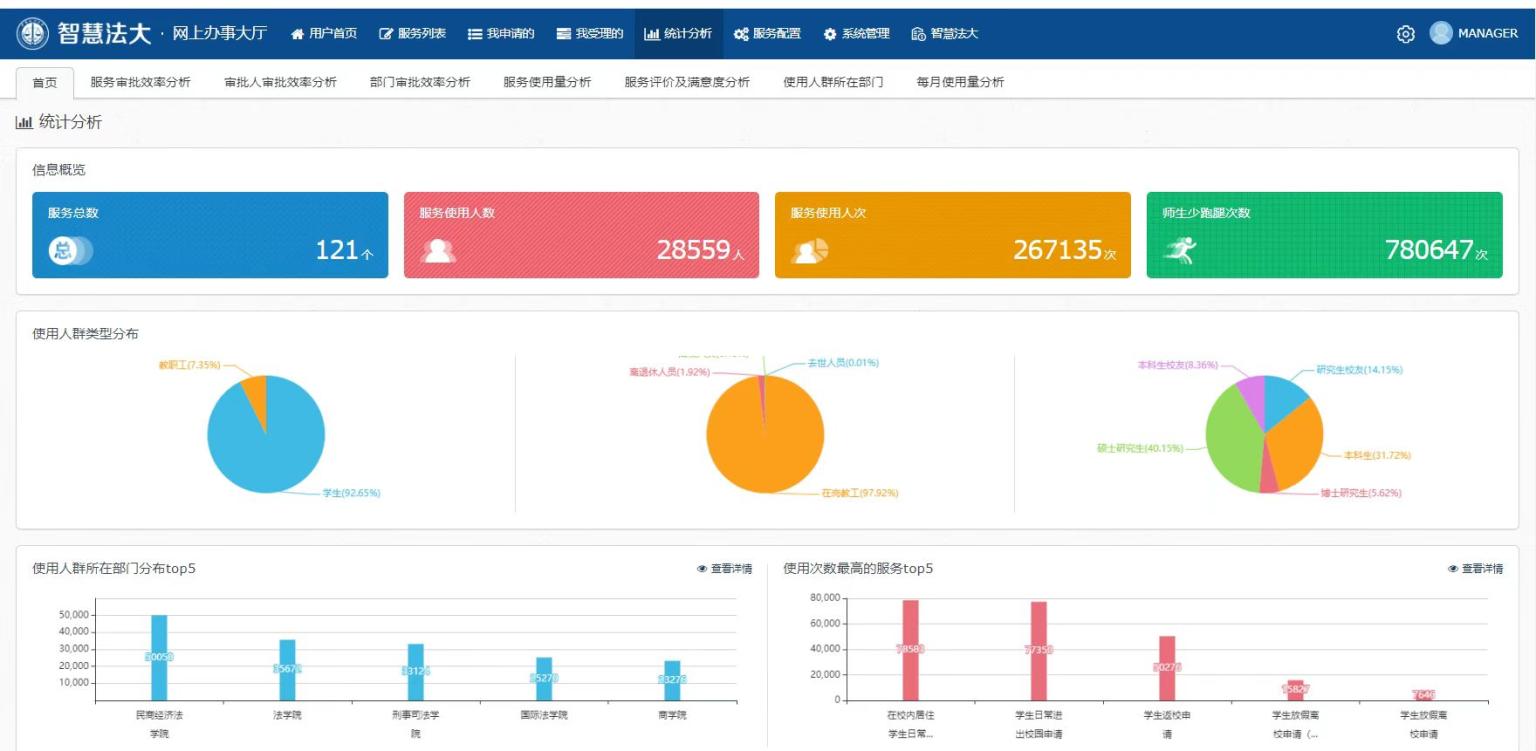
Task: Select the 服务评价及满意度分析 tab
Action: pos(687,82)
